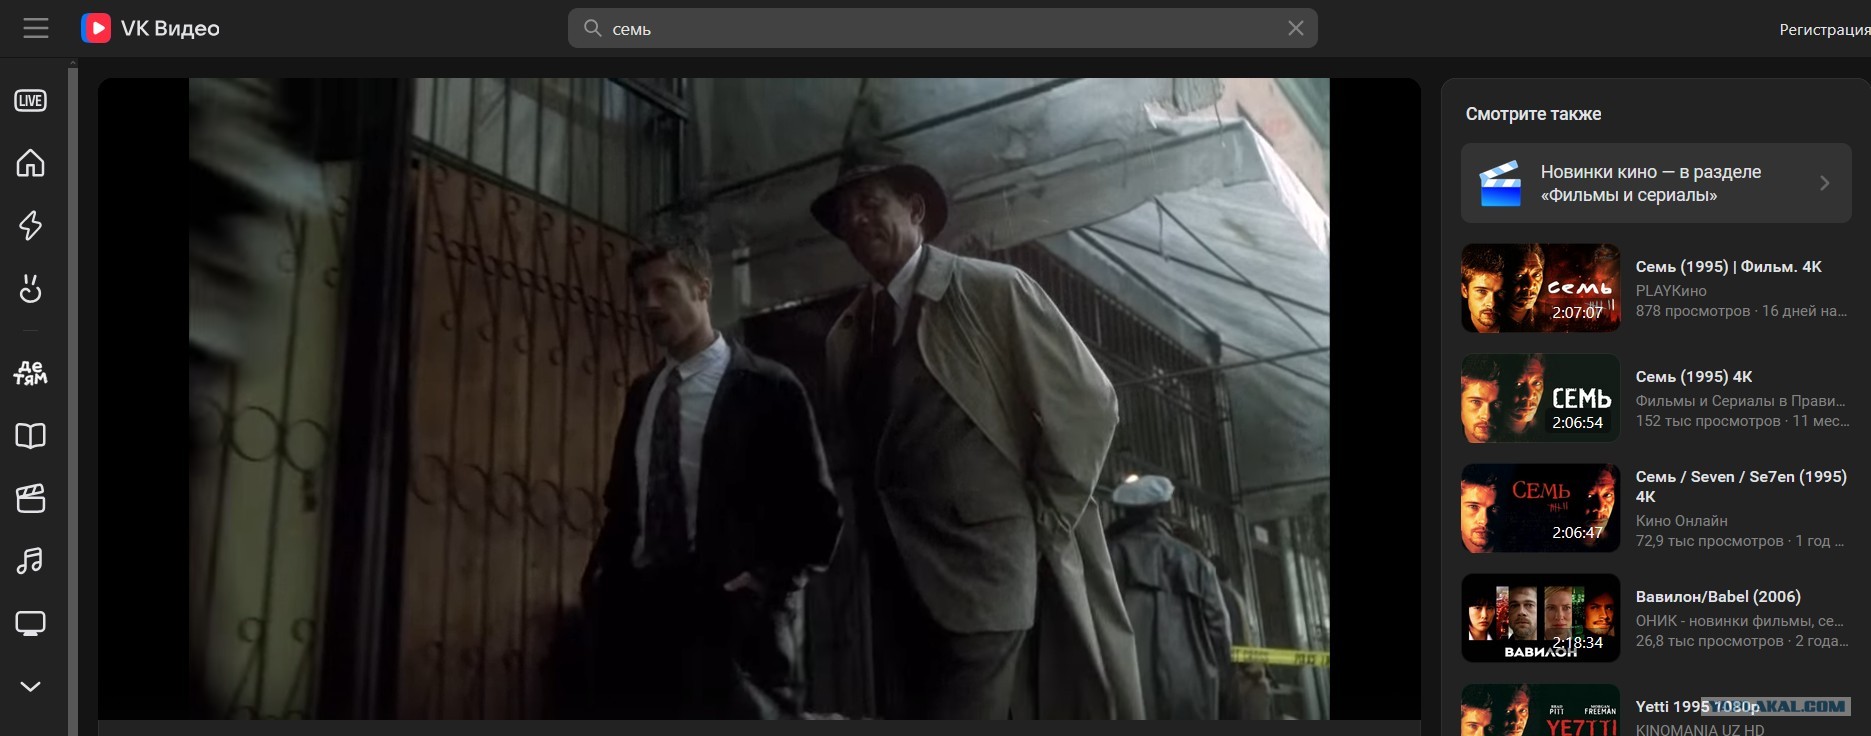Open thumbnail with duration 2:06:54
The width and height of the screenshot is (1871, 736).
1540,398
